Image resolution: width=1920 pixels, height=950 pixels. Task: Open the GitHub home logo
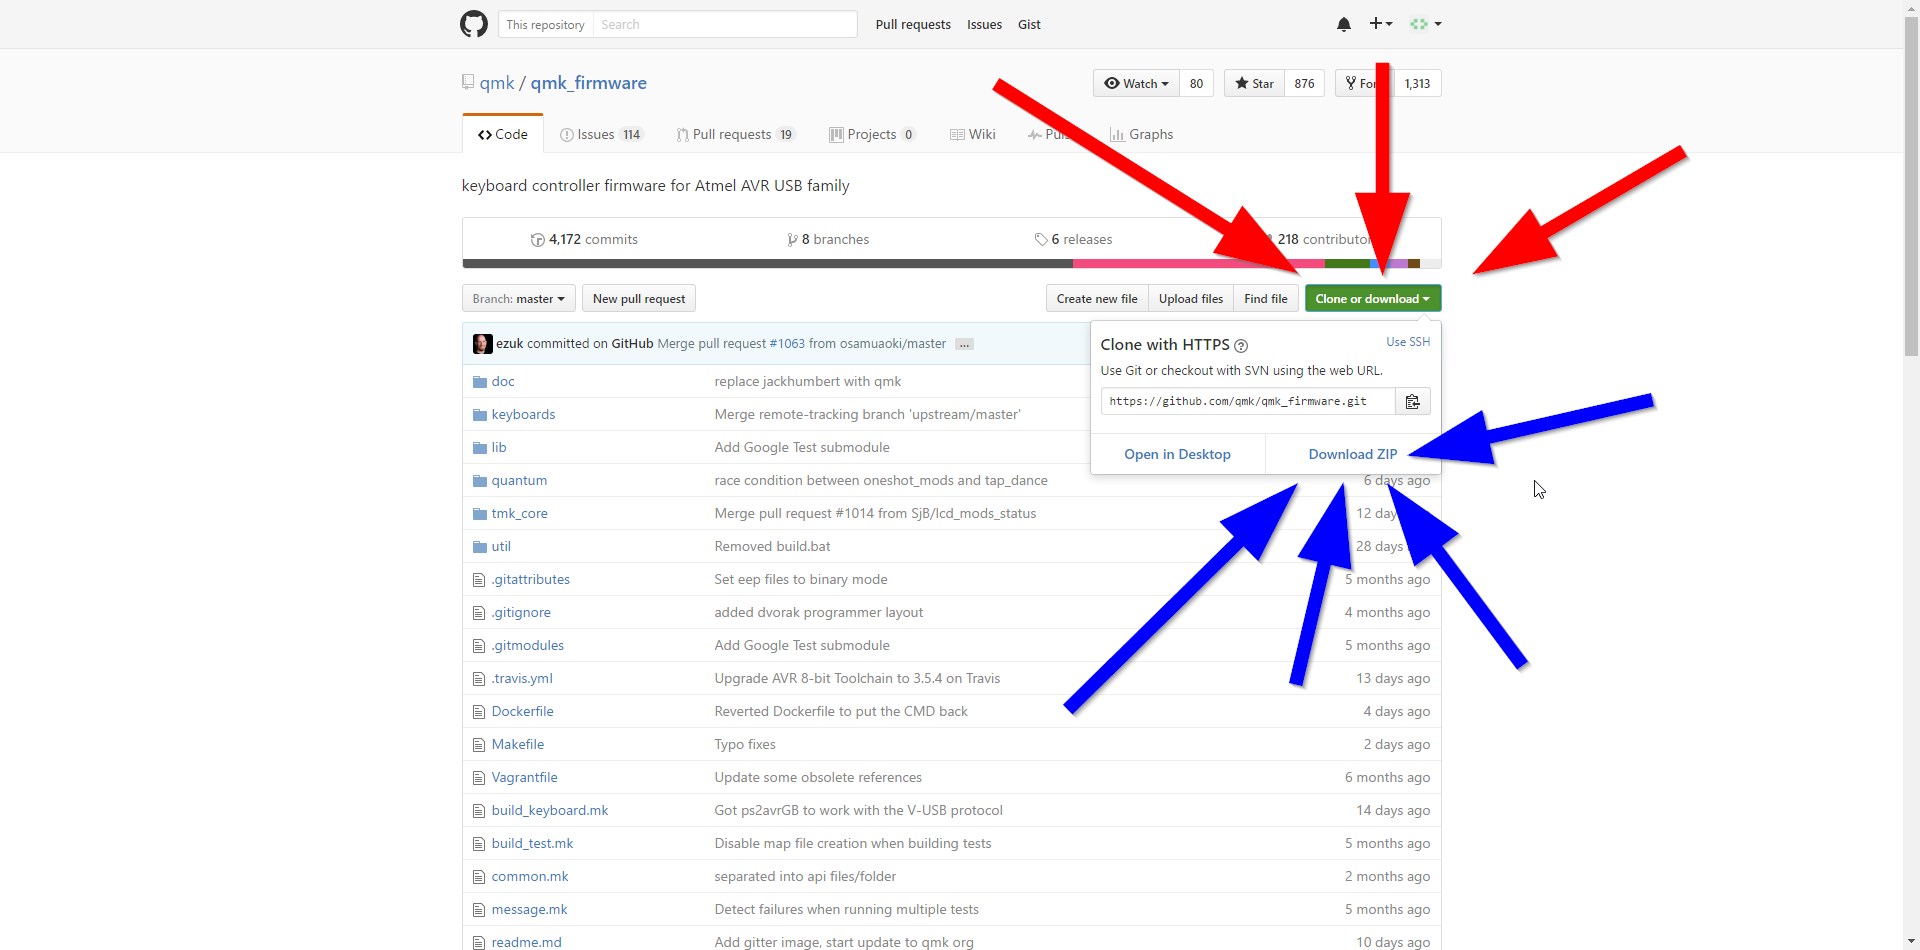tap(474, 24)
